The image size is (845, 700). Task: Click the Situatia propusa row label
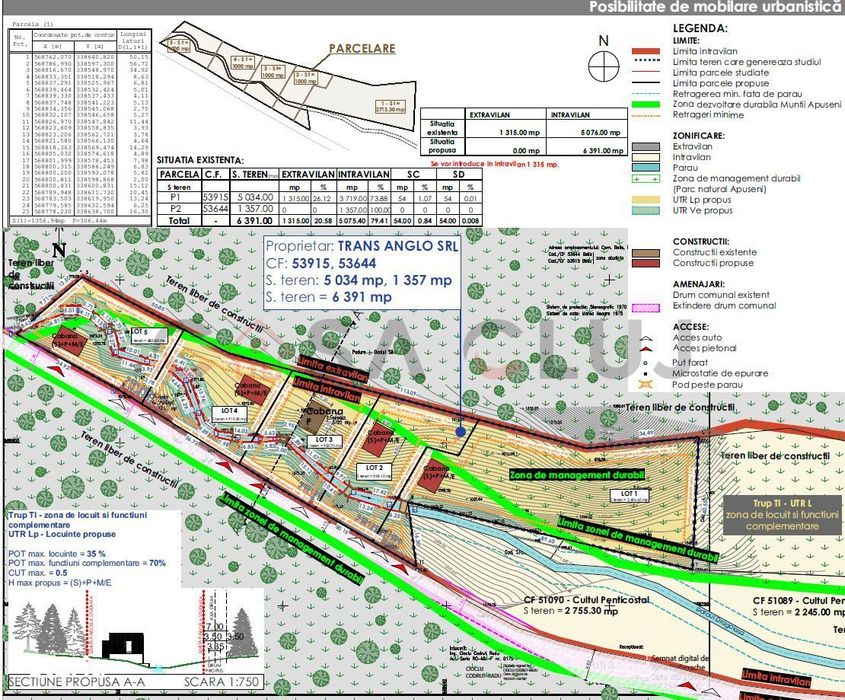pyautogui.click(x=442, y=147)
